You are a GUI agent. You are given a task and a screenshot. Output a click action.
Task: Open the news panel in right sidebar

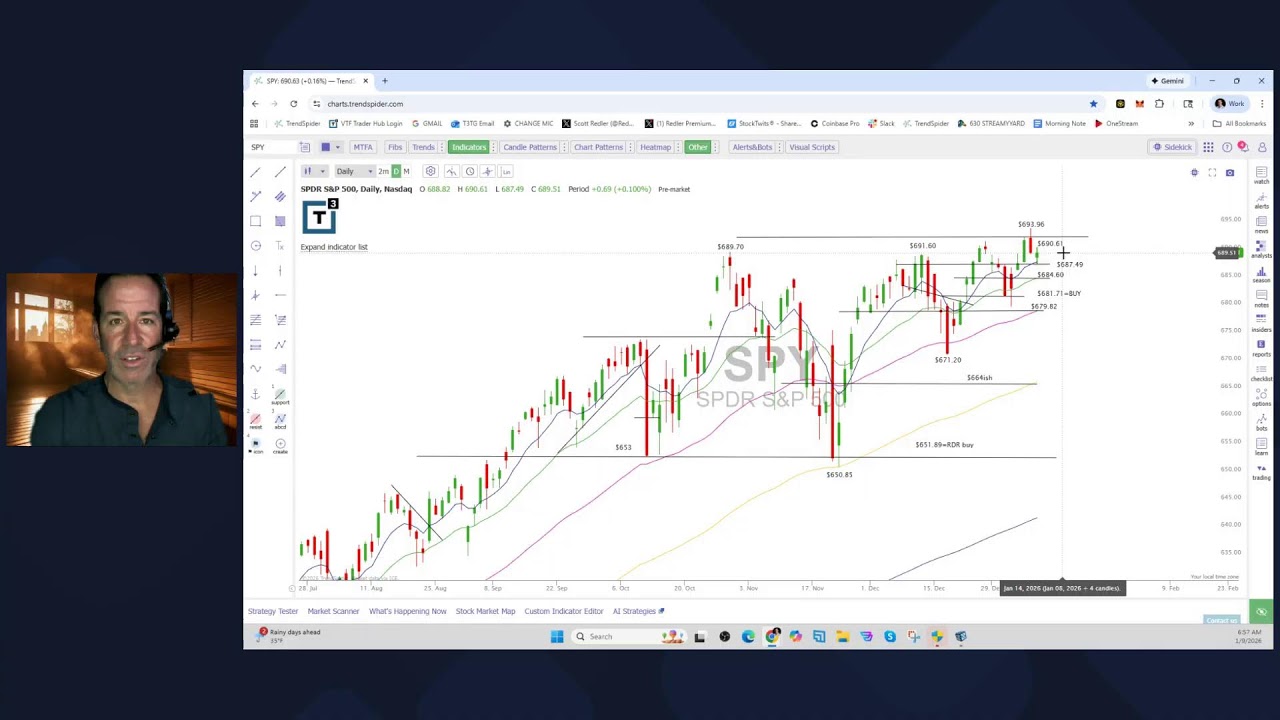coord(1262,225)
